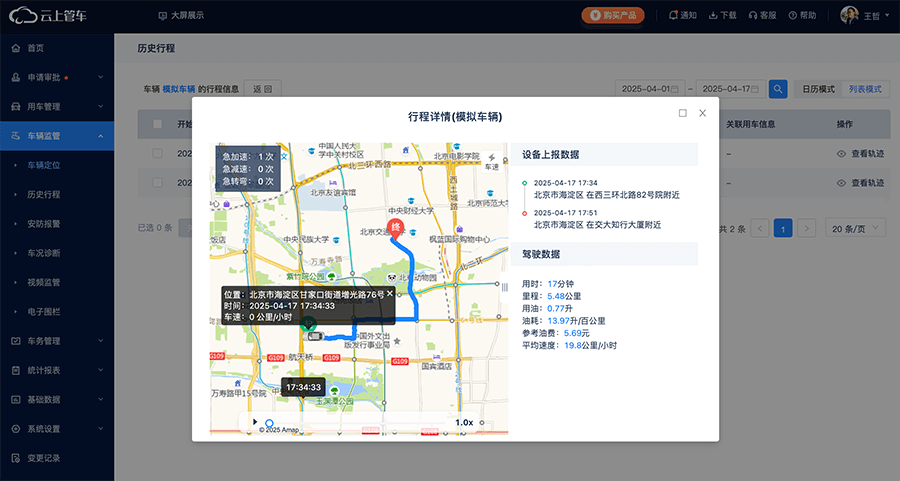
Task: Click the 模拟车辆 vehicle link
Action: point(179,89)
